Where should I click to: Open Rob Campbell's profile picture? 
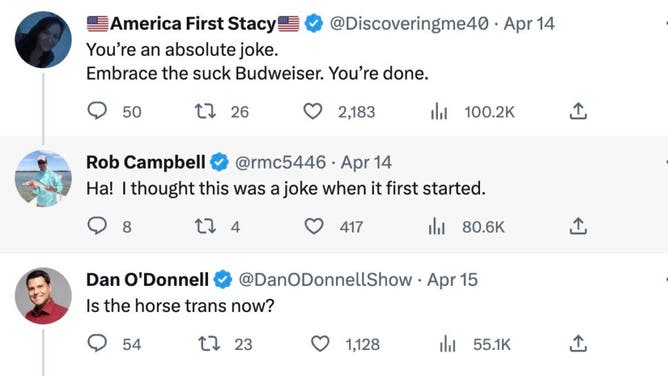pos(43,179)
